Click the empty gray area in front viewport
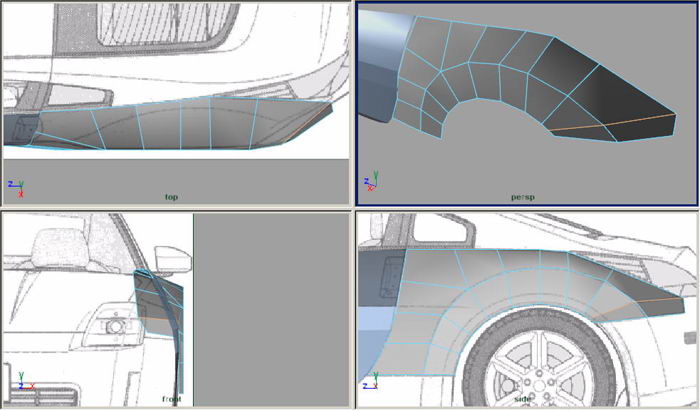This screenshot has width=700, height=410. click(x=268, y=310)
